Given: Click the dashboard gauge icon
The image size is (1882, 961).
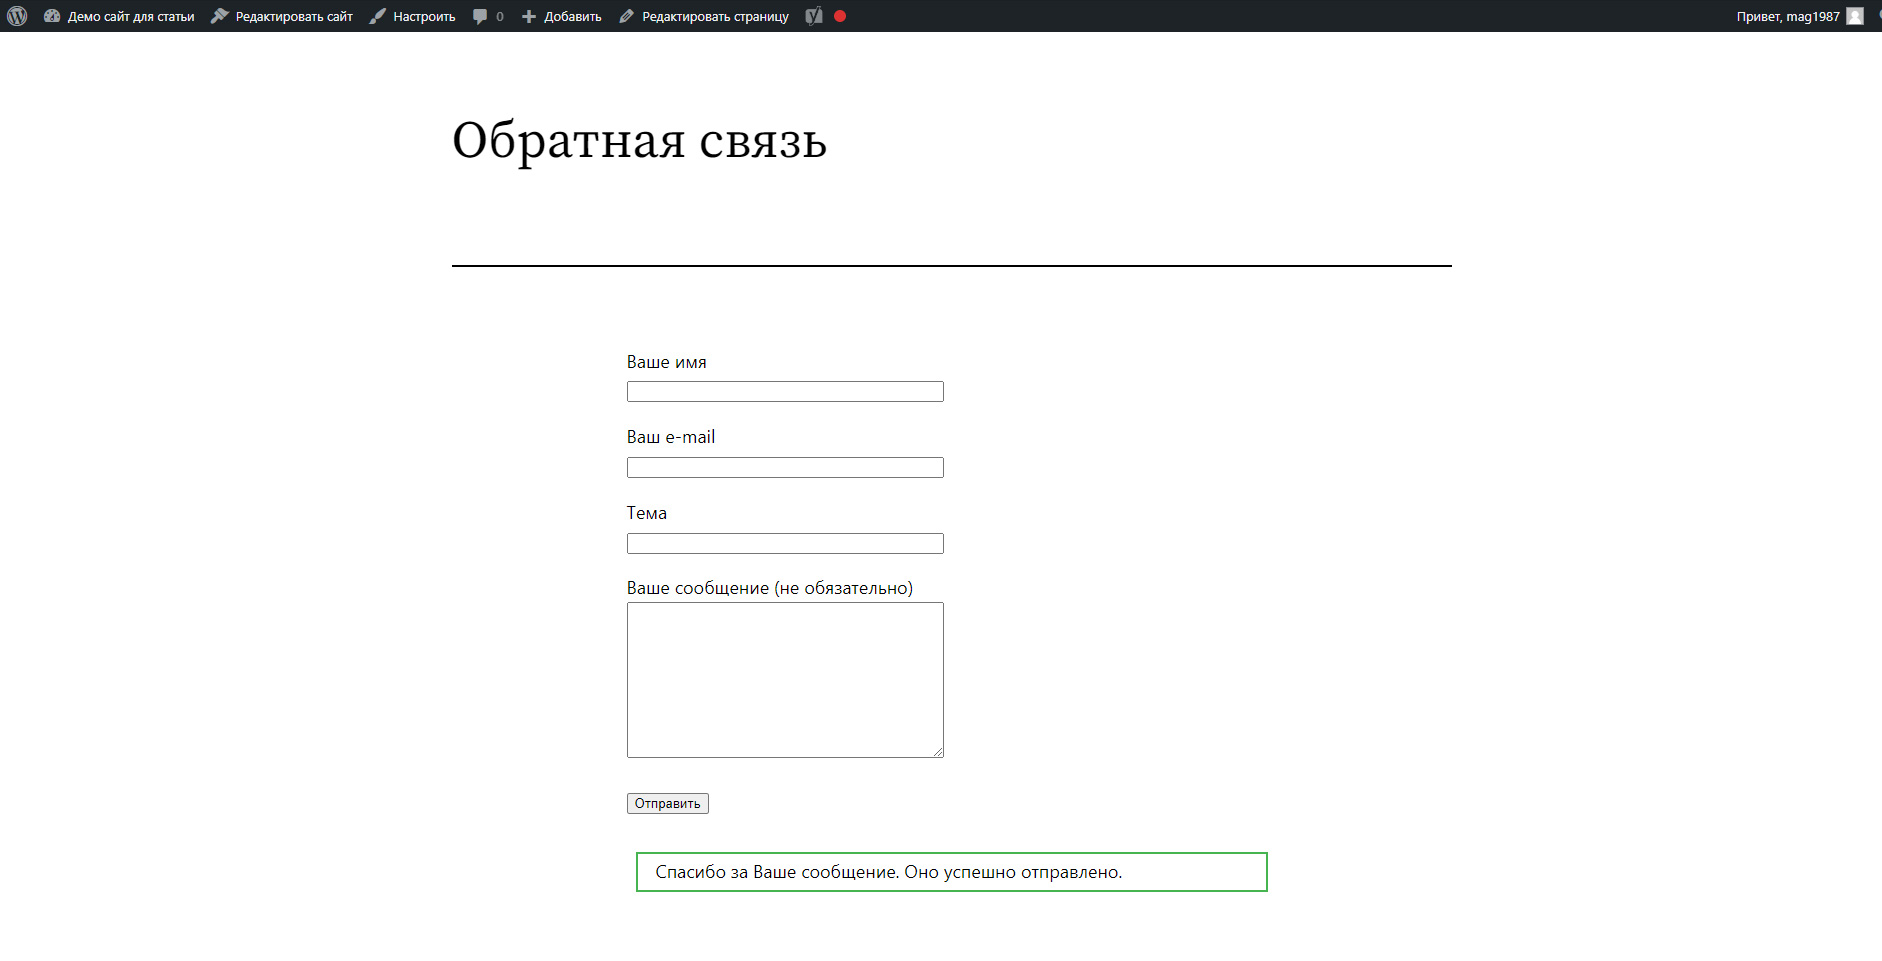Looking at the screenshot, I should click(x=52, y=16).
